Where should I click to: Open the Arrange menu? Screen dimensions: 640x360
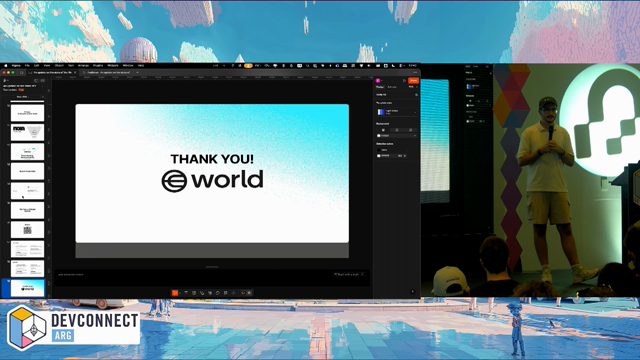[x=83, y=65]
